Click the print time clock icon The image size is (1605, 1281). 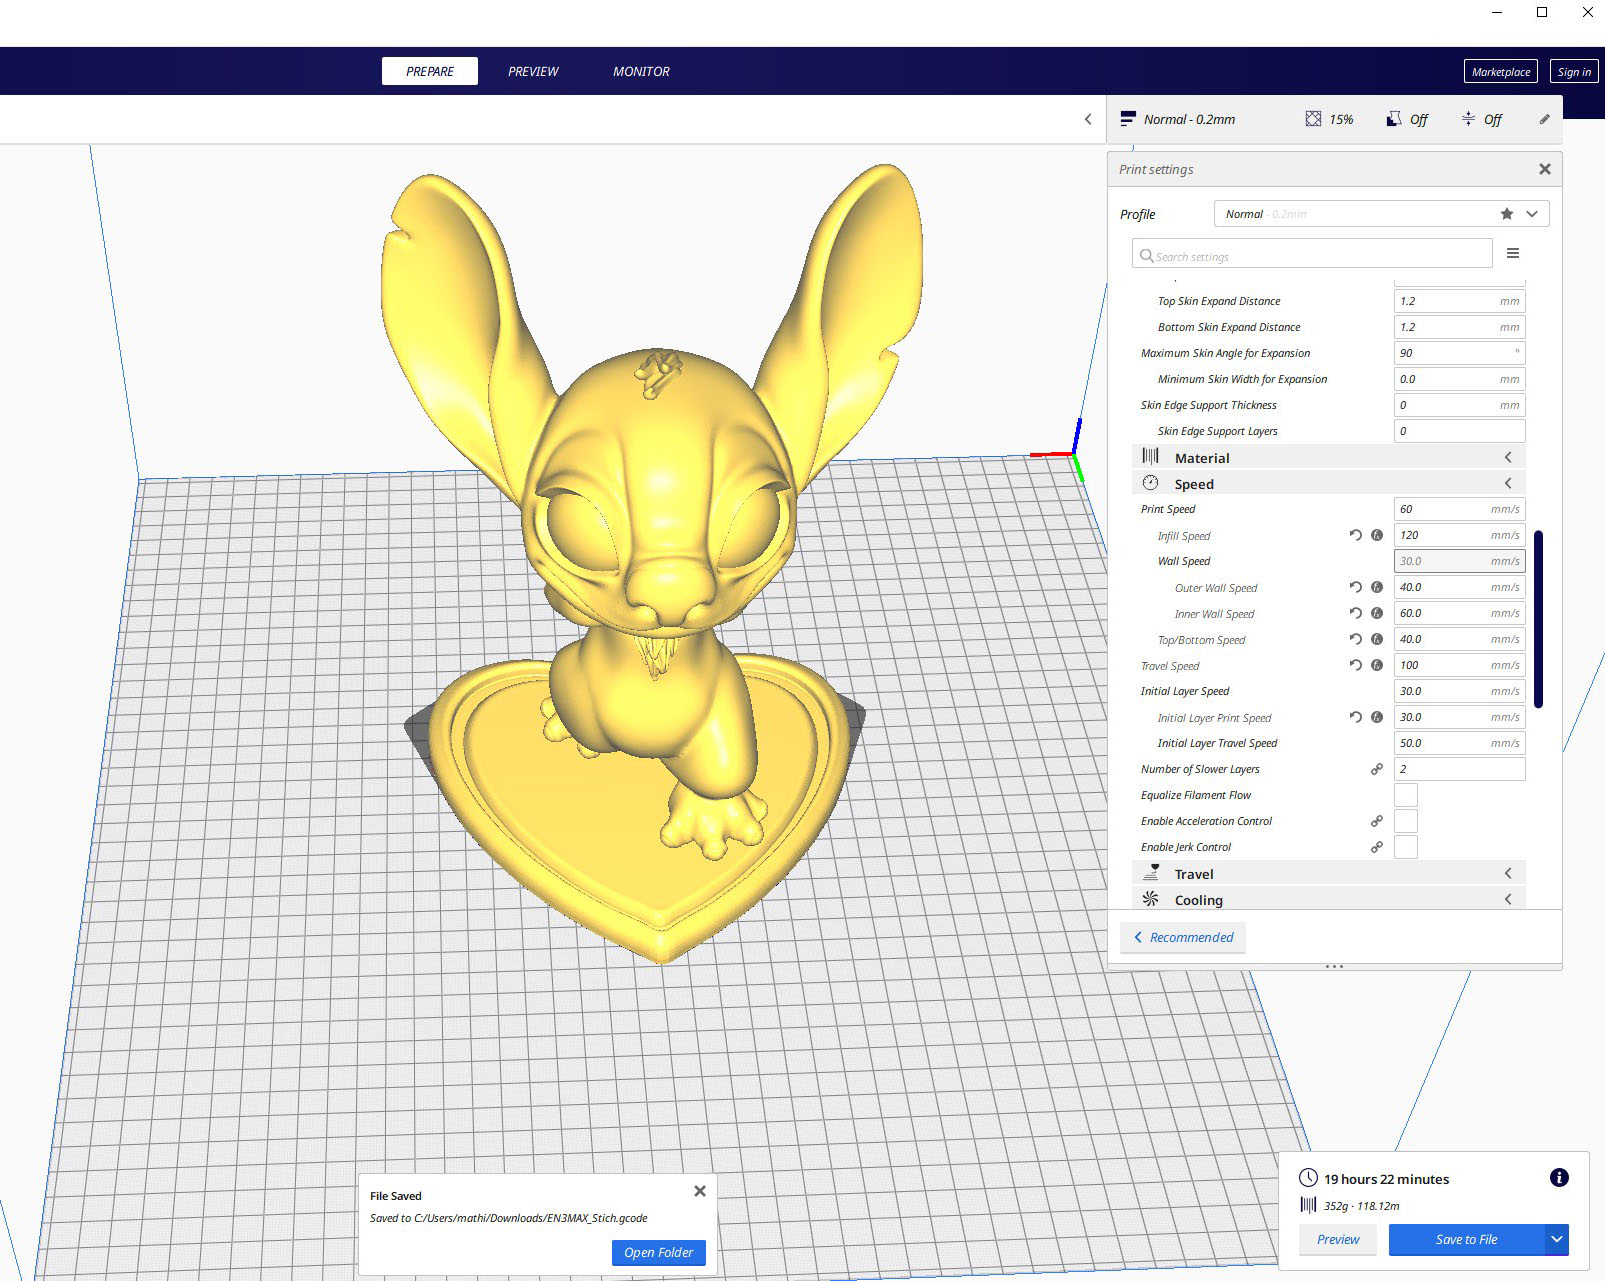[1308, 1178]
